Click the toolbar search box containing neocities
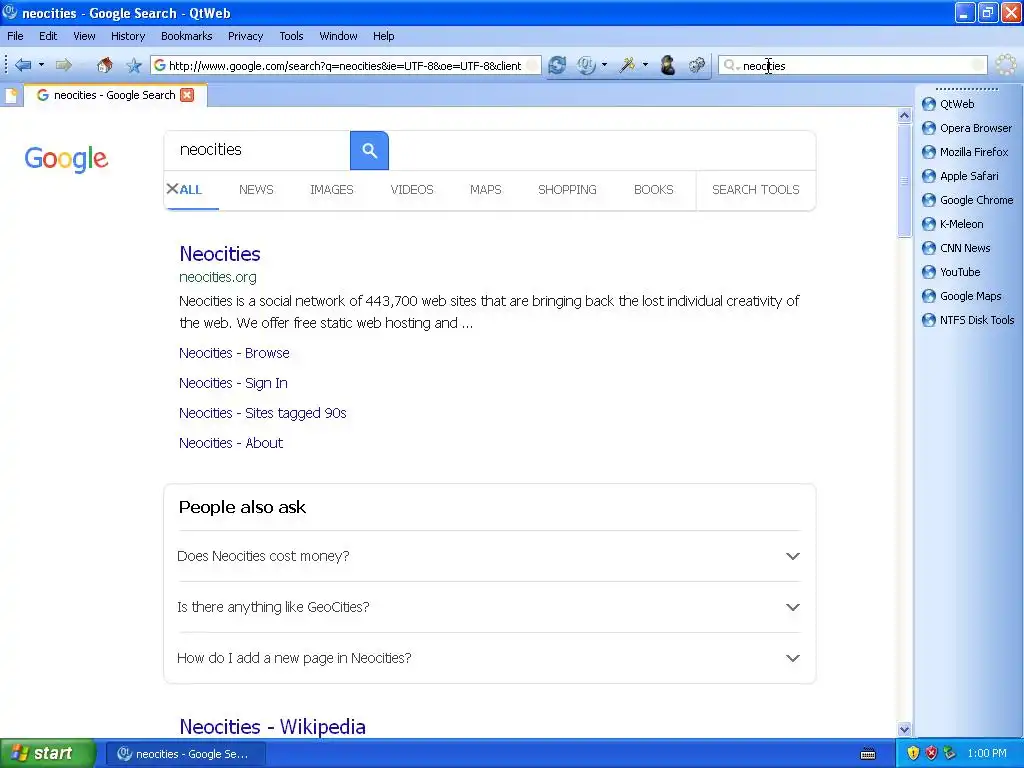This screenshot has height=768, width=1024. pos(852,65)
